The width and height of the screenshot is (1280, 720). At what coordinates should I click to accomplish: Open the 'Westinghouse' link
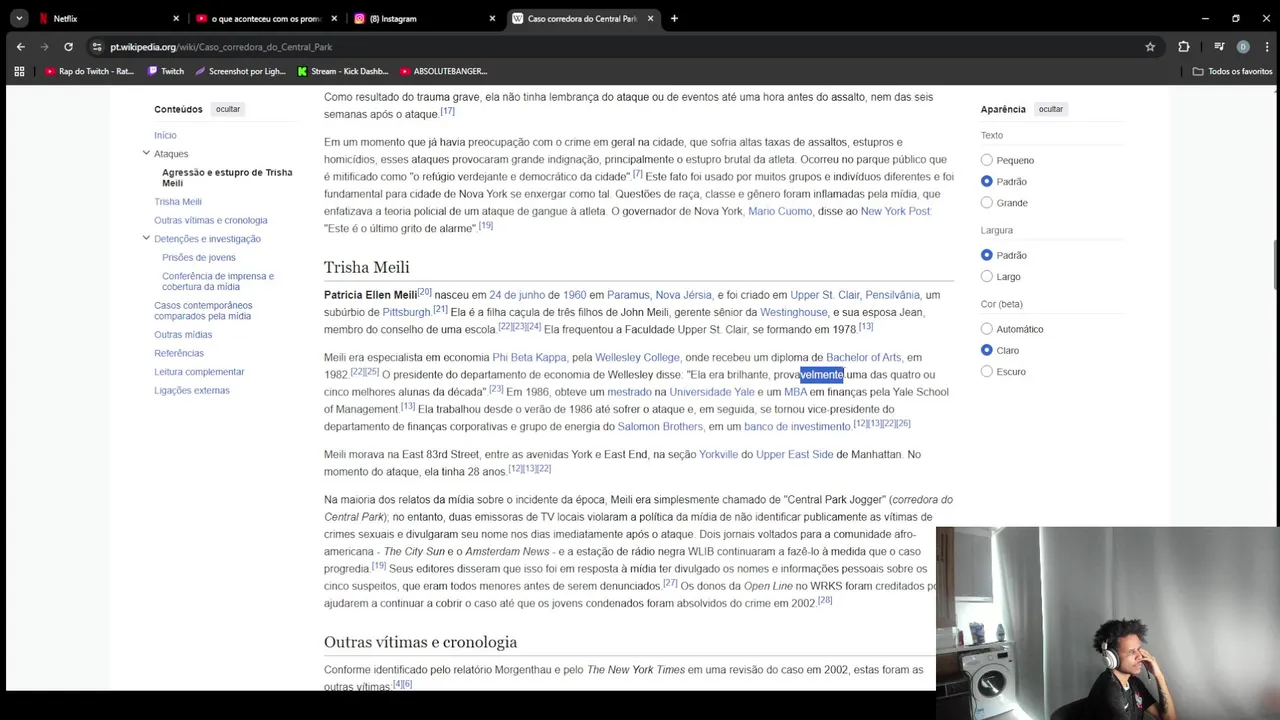click(794, 312)
